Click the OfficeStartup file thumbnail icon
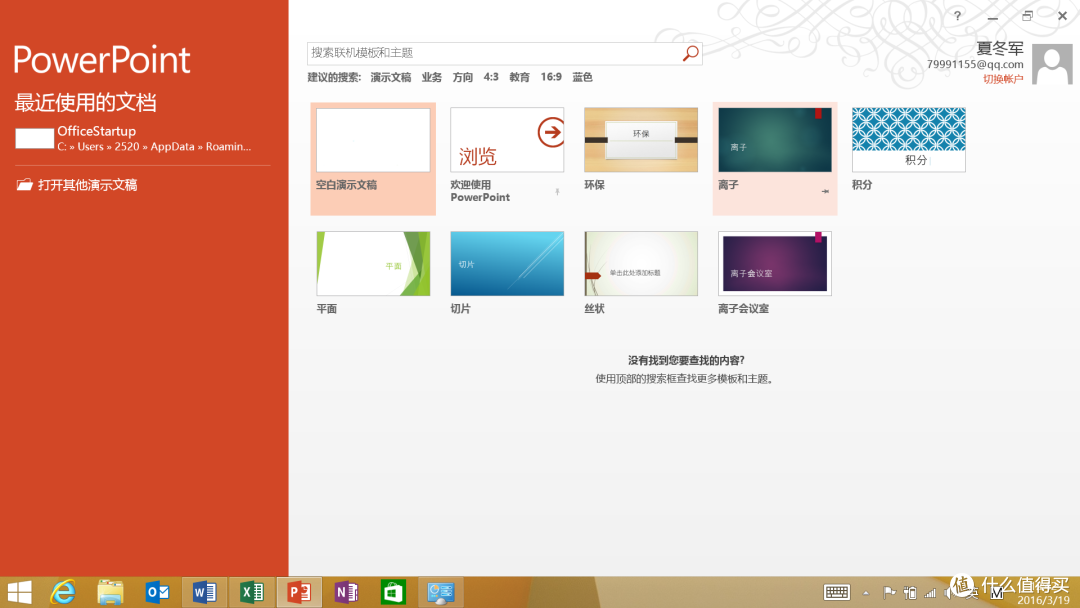This screenshot has height=608, width=1080. (x=34, y=138)
